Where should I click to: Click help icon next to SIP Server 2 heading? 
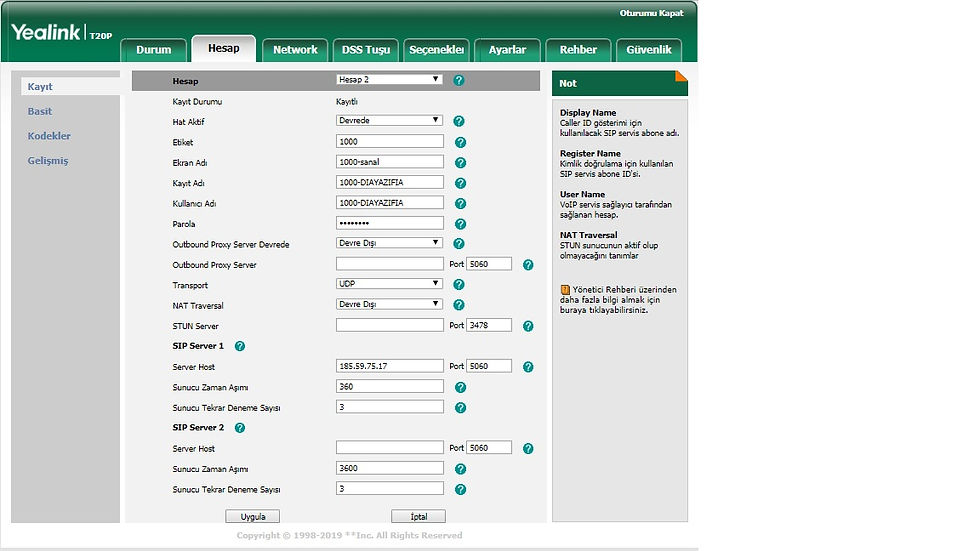point(239,428)
